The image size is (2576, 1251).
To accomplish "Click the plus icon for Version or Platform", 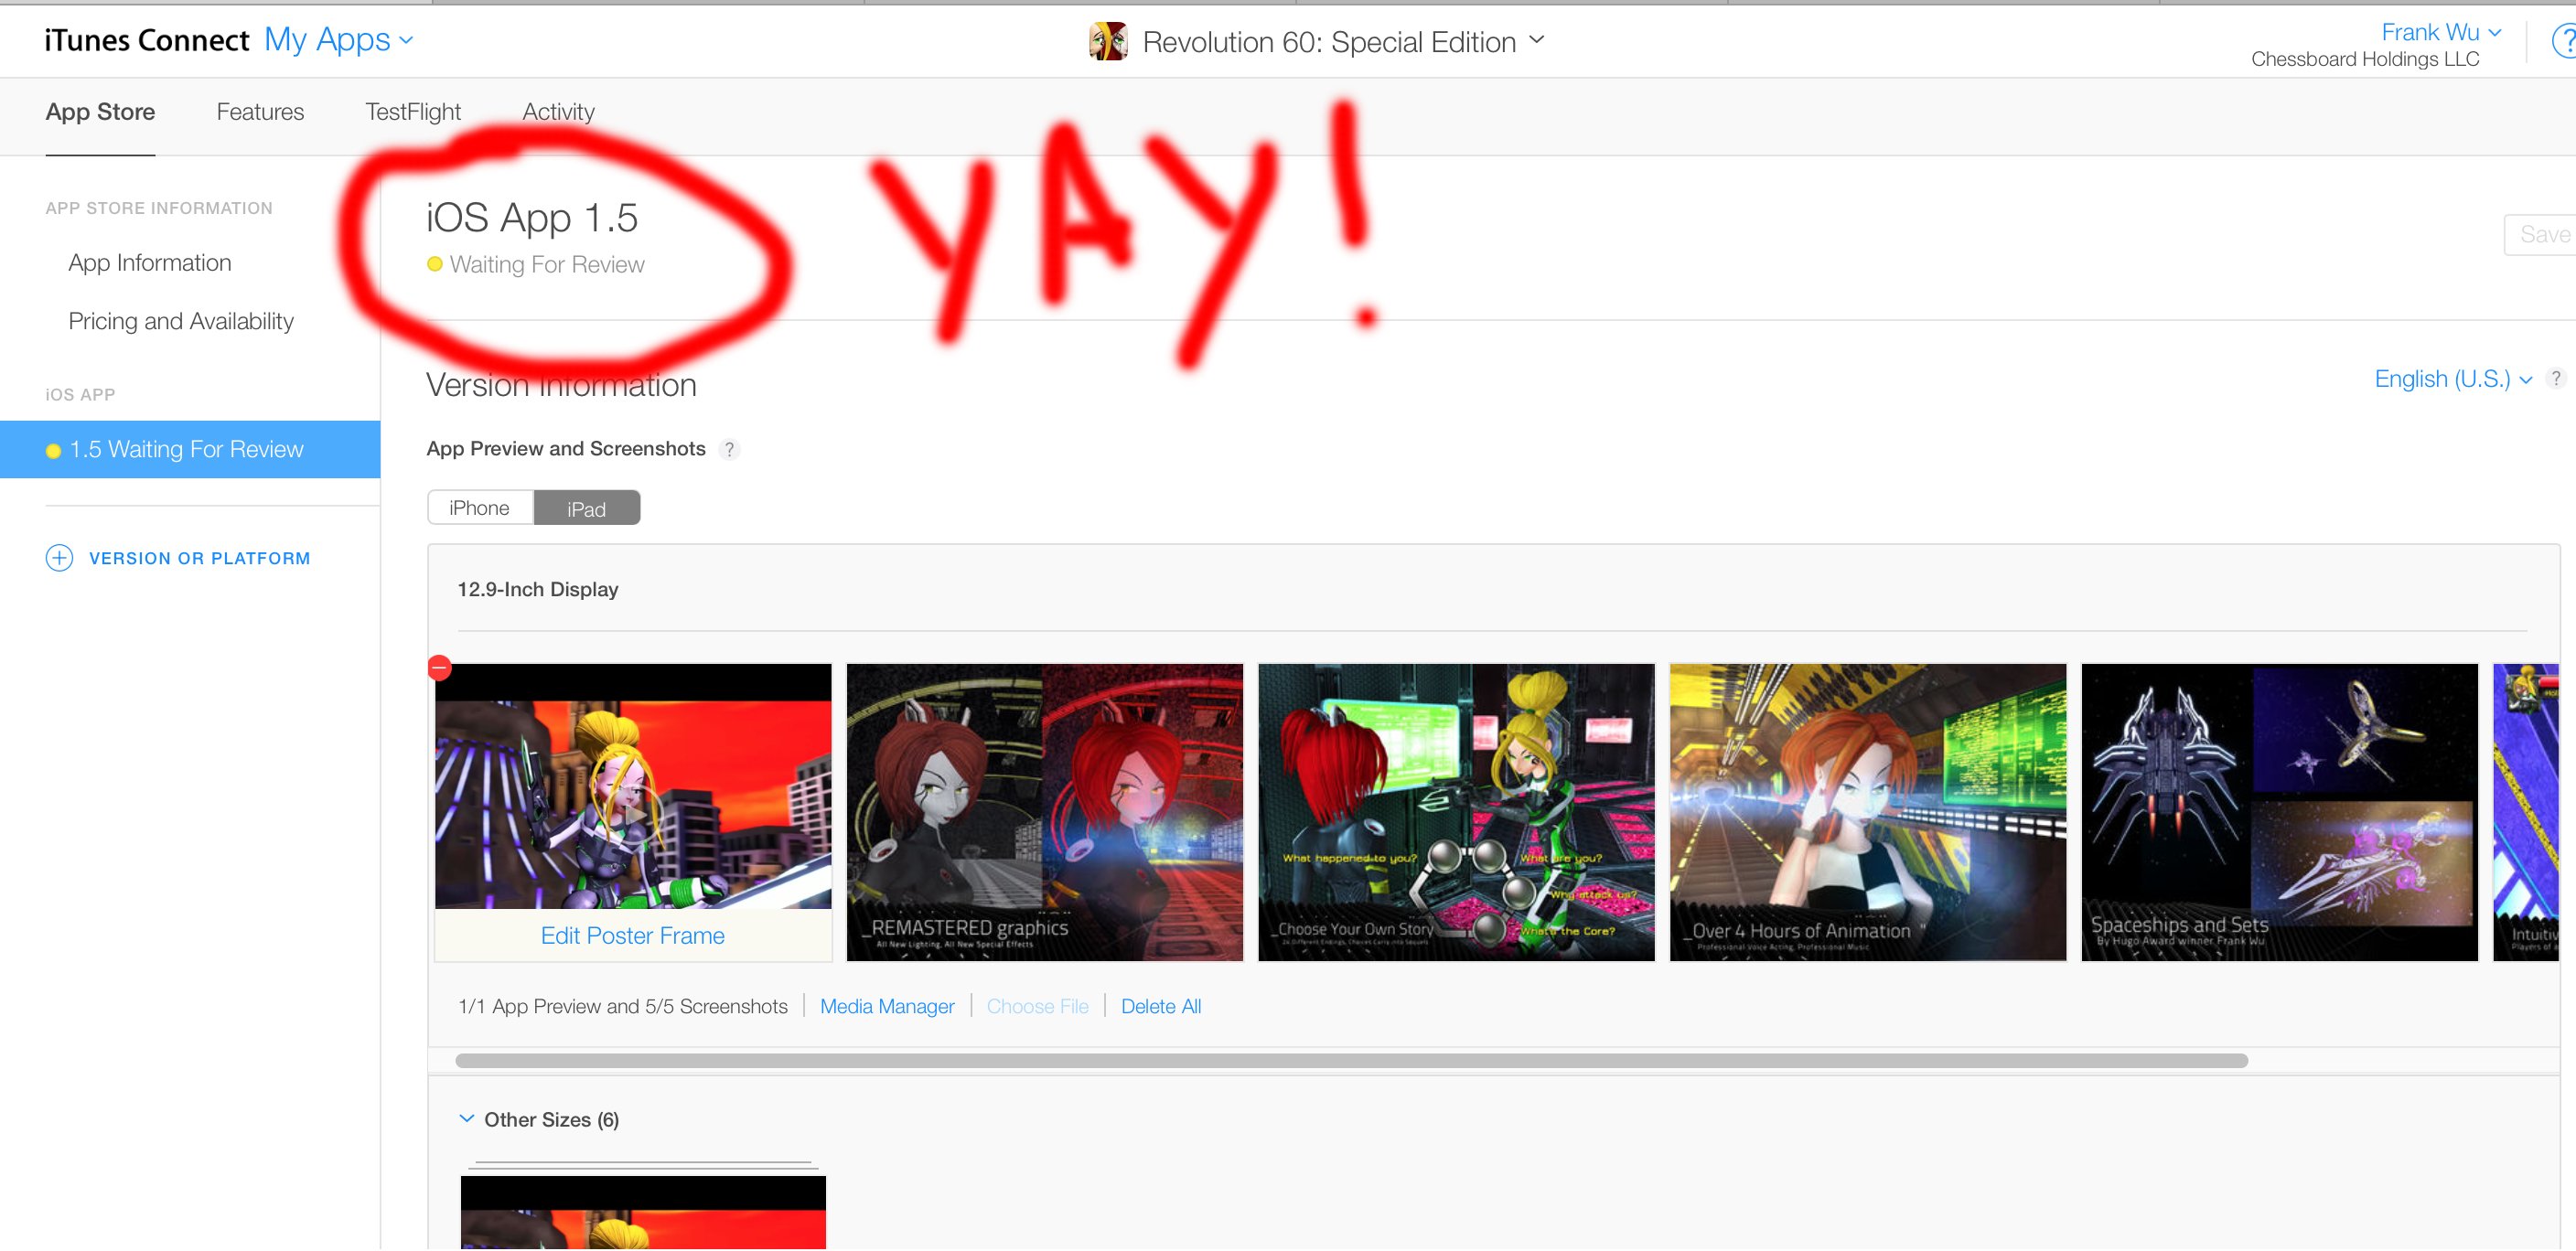I will [x=59, y=558].
